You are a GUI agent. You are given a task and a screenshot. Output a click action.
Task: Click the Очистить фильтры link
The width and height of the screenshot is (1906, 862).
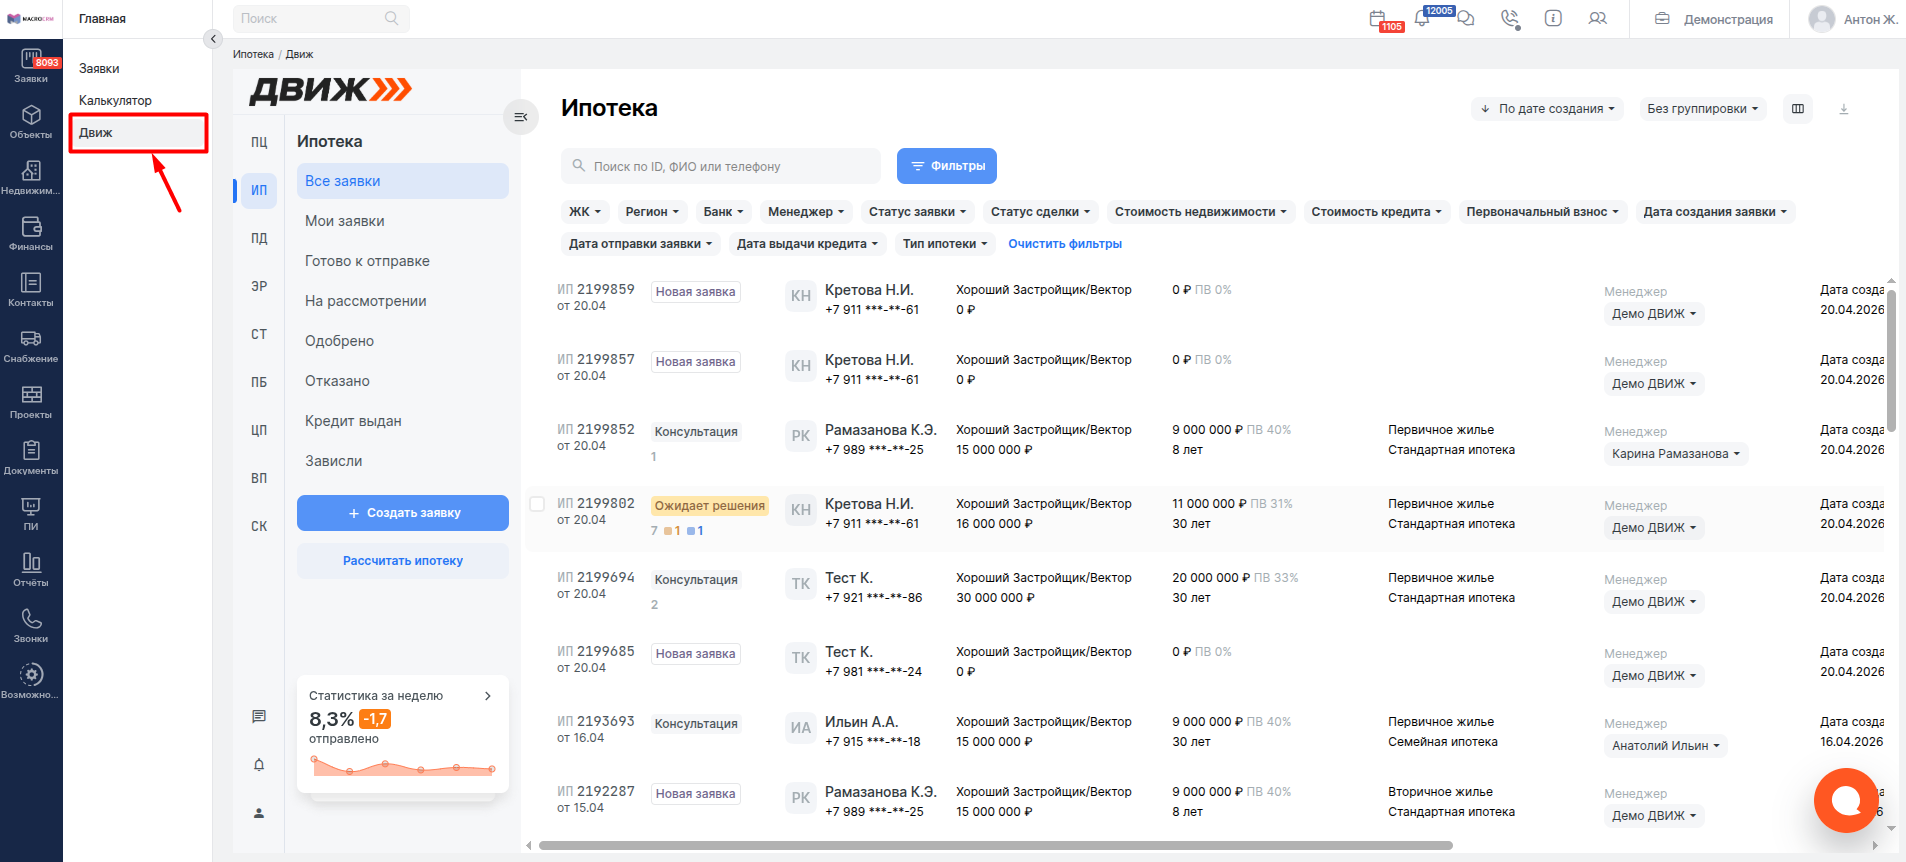(x=1065, y=244)
